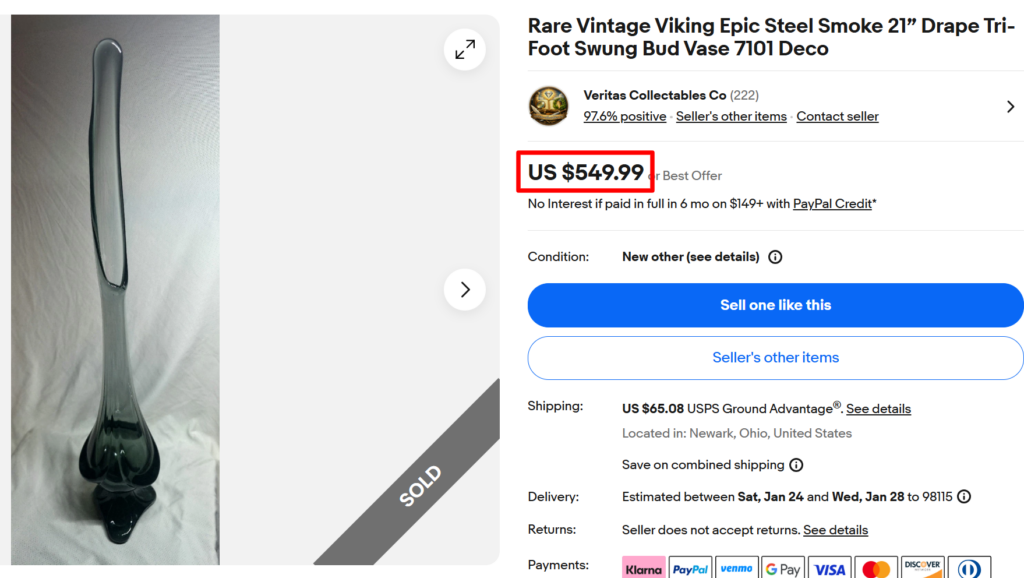1024x578 pixels.
Task: Expand the product image to fullscreen
Action: (464, 49)
